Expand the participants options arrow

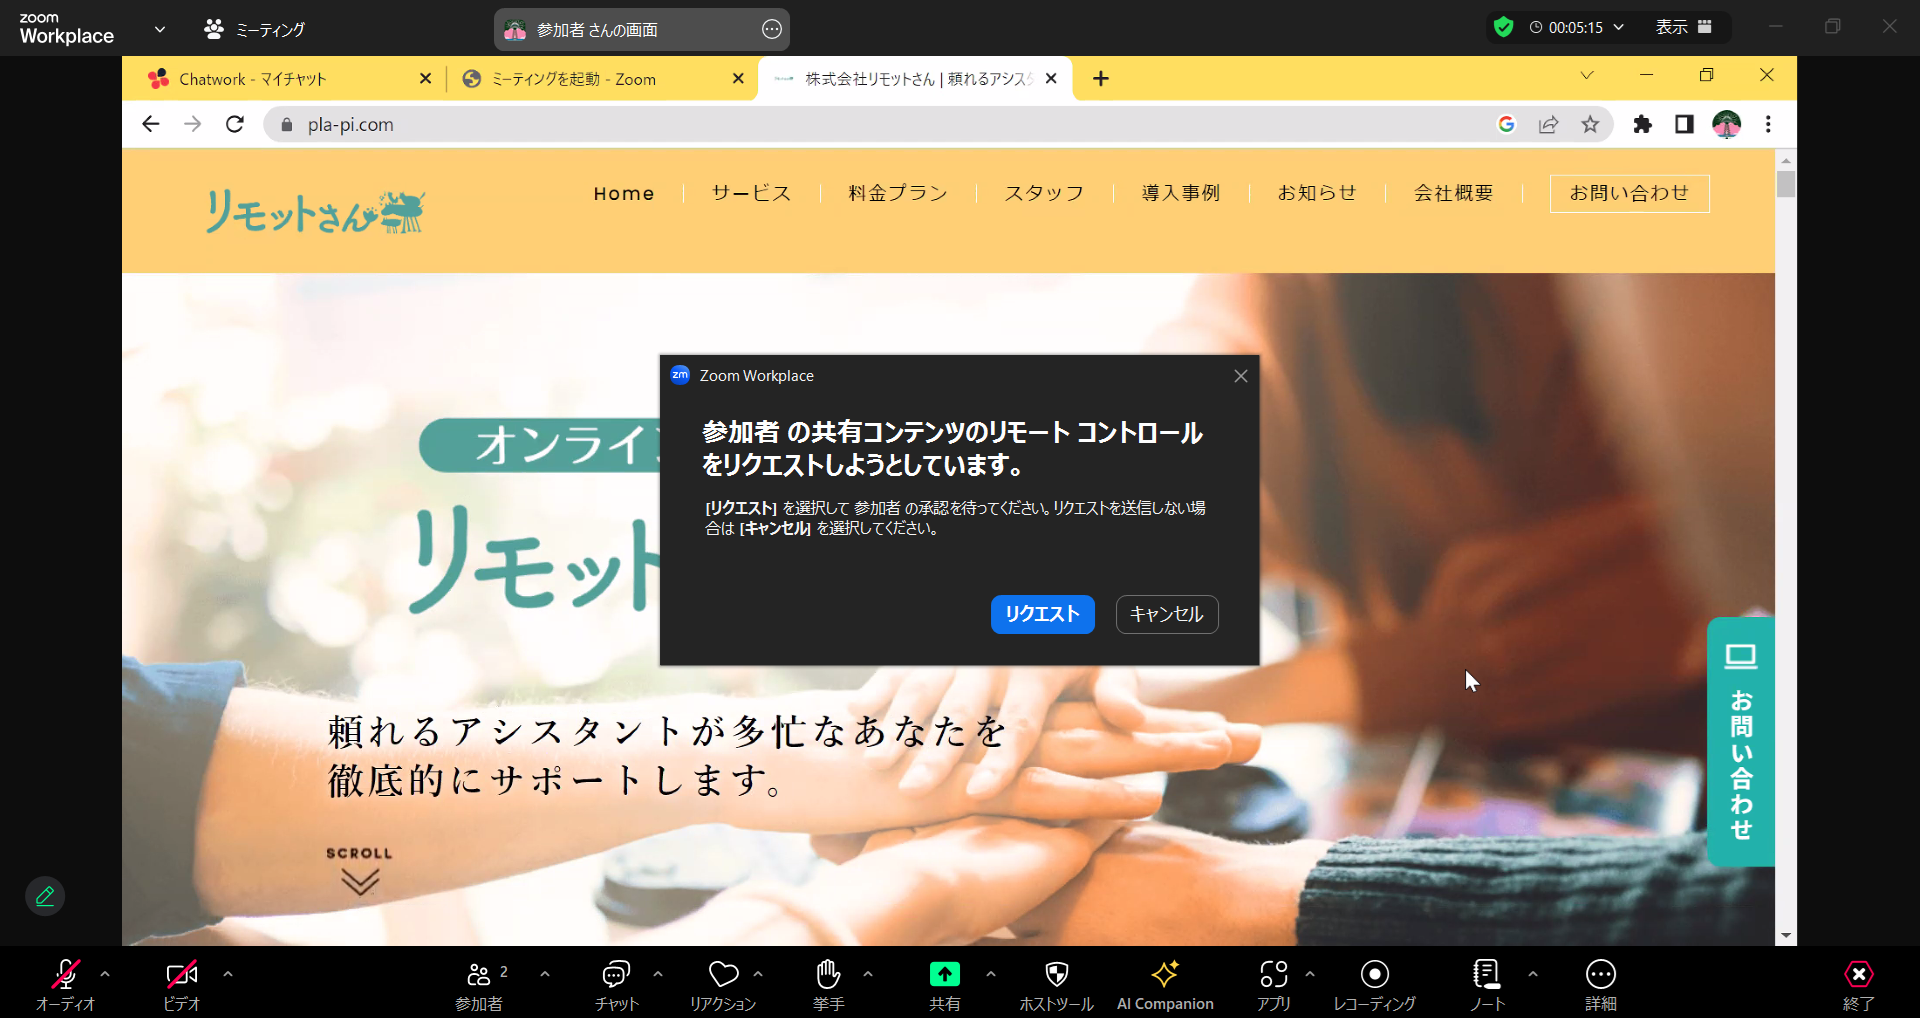click(x=545, y=973)
